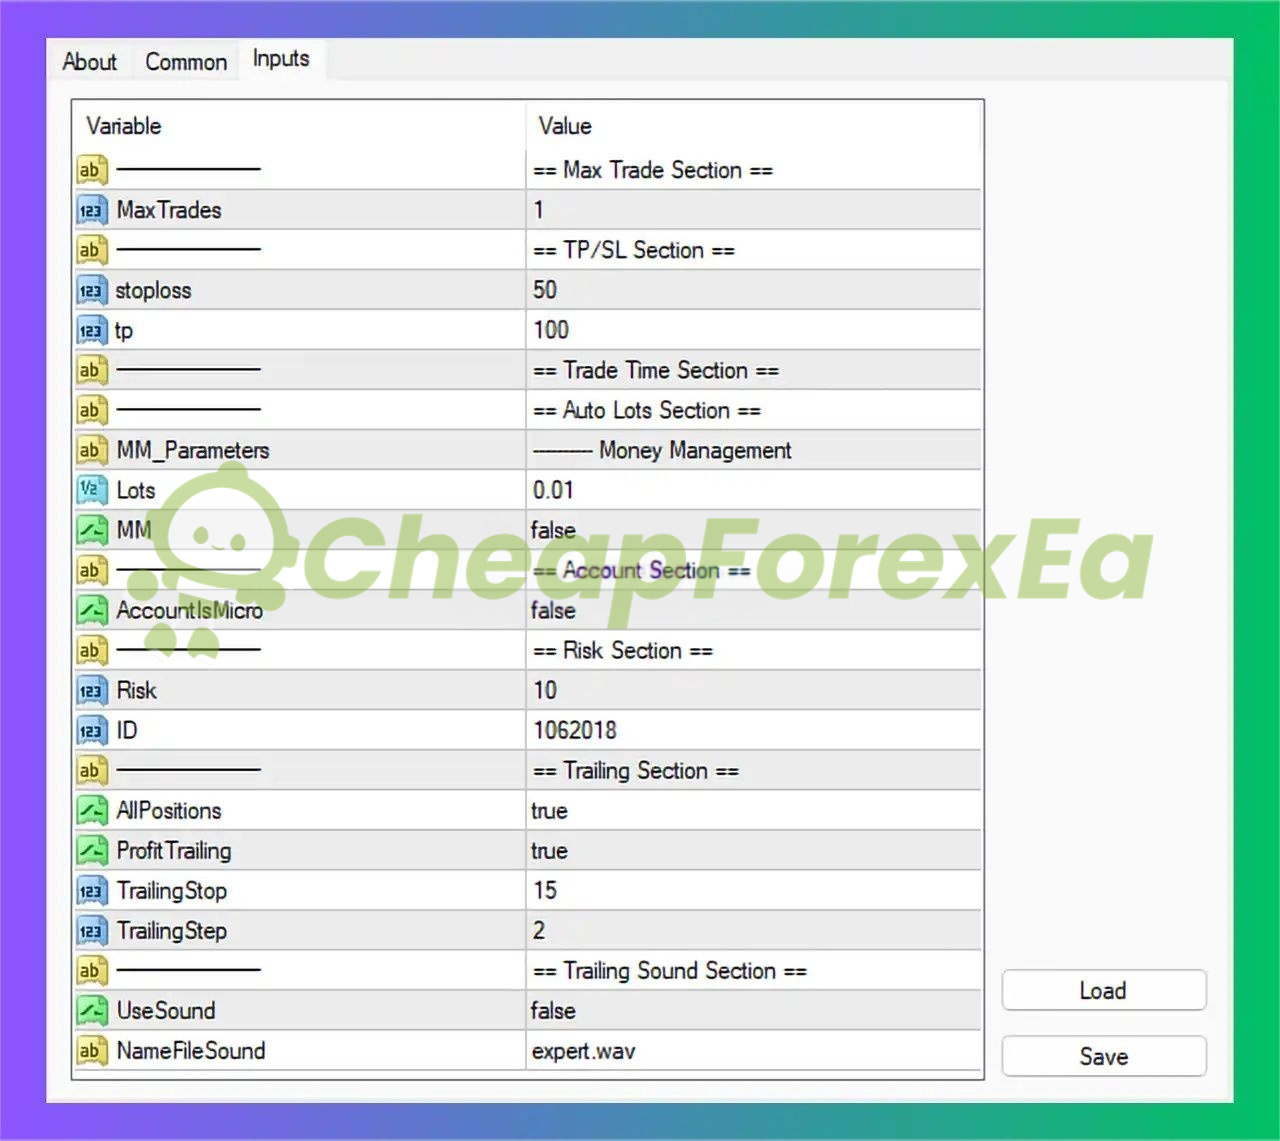Click the integer icon beside TrailingStop
The width and height of the screenshot is (1280, 1141).
(x=91, y=890)
